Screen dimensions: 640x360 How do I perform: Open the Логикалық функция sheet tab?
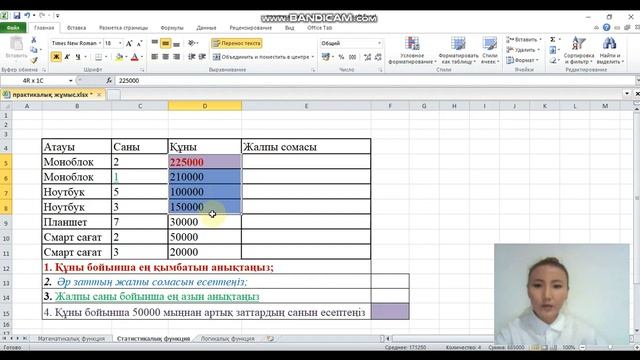[x=227, y=339]
